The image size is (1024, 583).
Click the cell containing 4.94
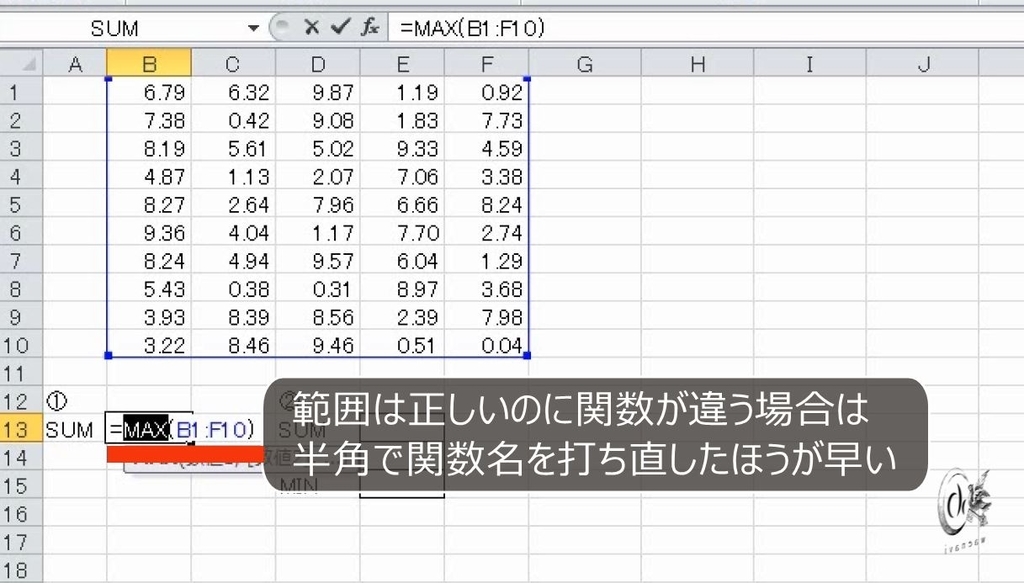pyautogui.click(x=233, y=261)
